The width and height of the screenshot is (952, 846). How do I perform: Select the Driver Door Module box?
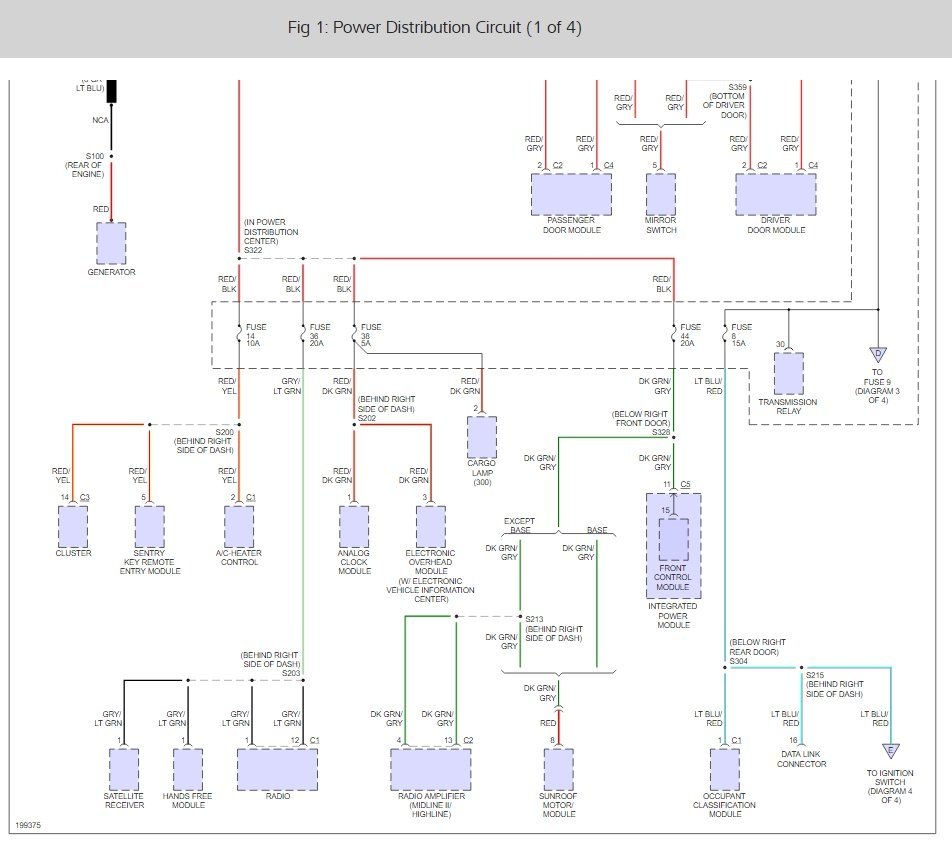(776, 194)
